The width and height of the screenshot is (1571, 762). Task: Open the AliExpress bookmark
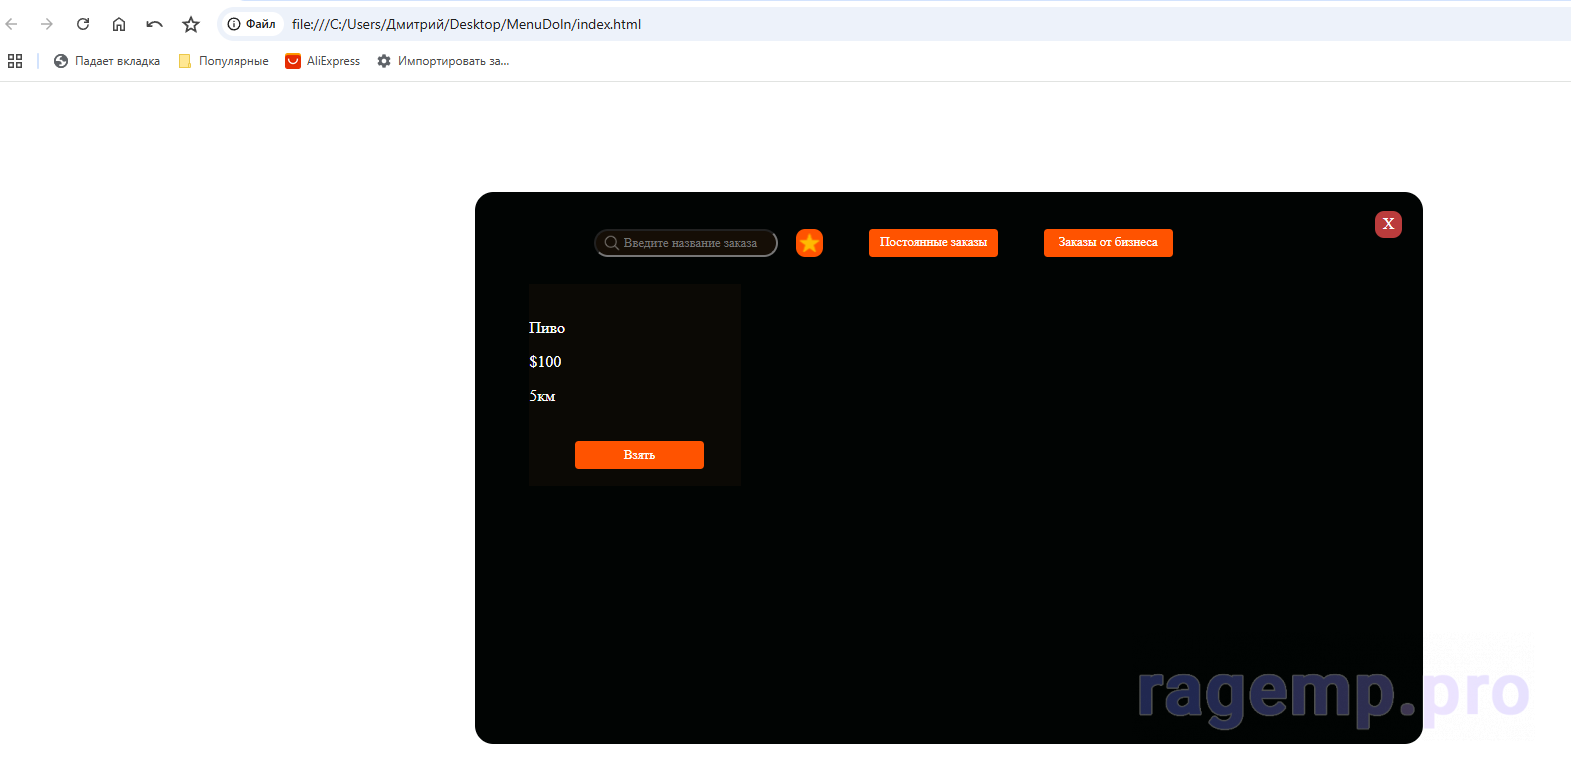coord(323,61)
